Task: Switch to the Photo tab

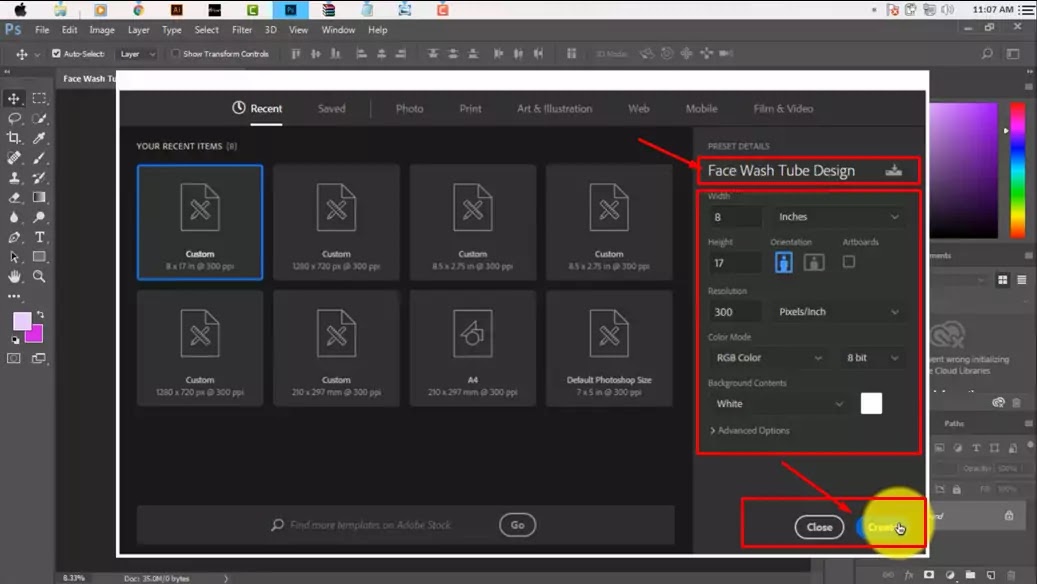Action: [x=409, y=108]
